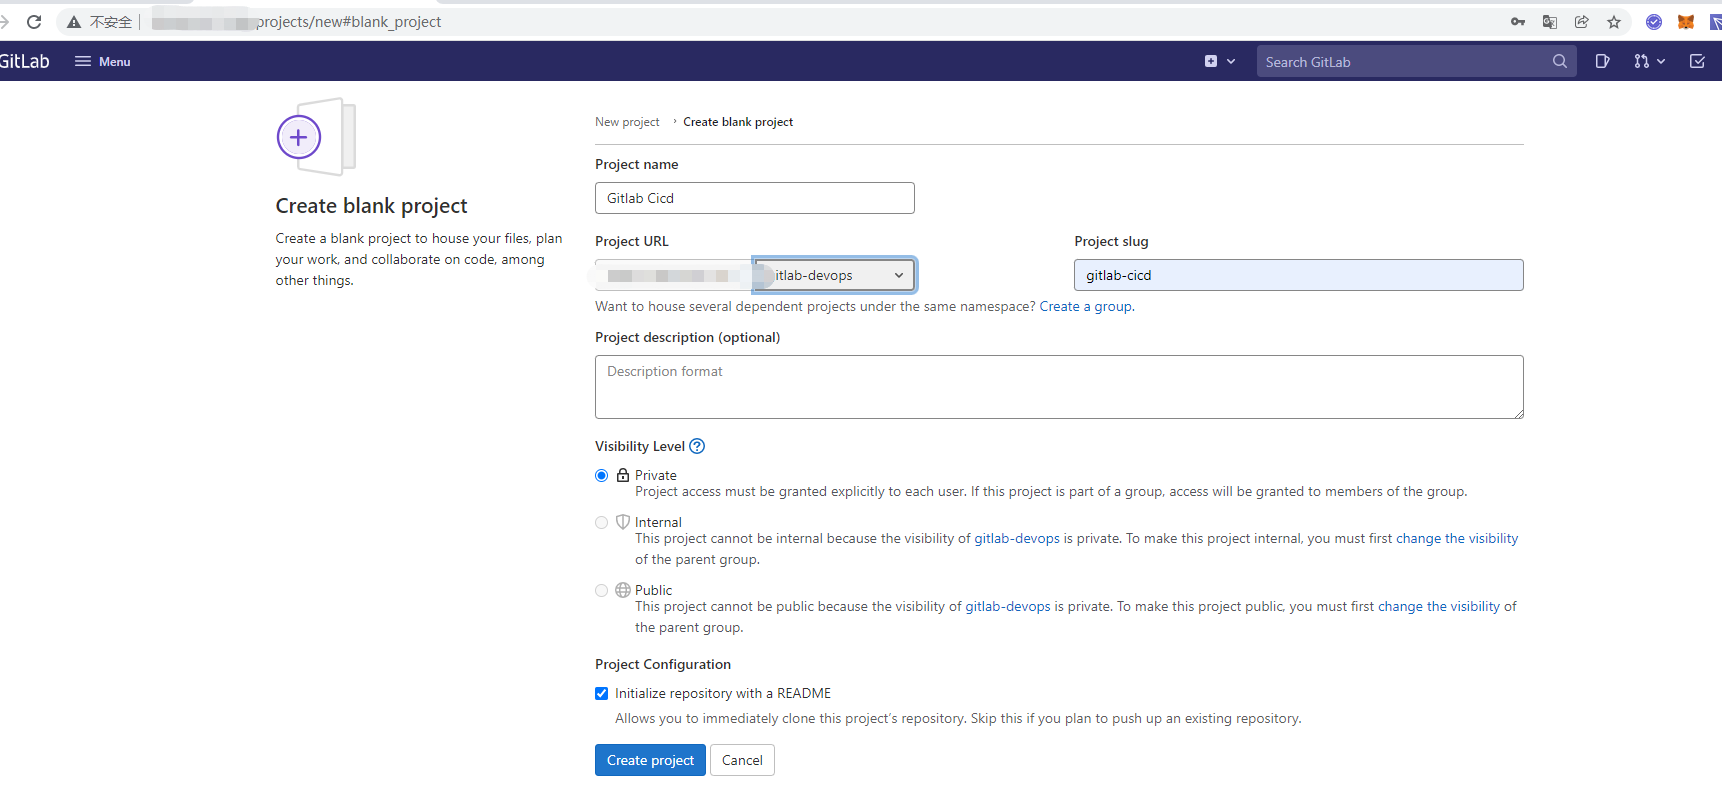Click the Project slug input field
Viewport: 1722px width, 808px height.
[x=1299, y=275]
